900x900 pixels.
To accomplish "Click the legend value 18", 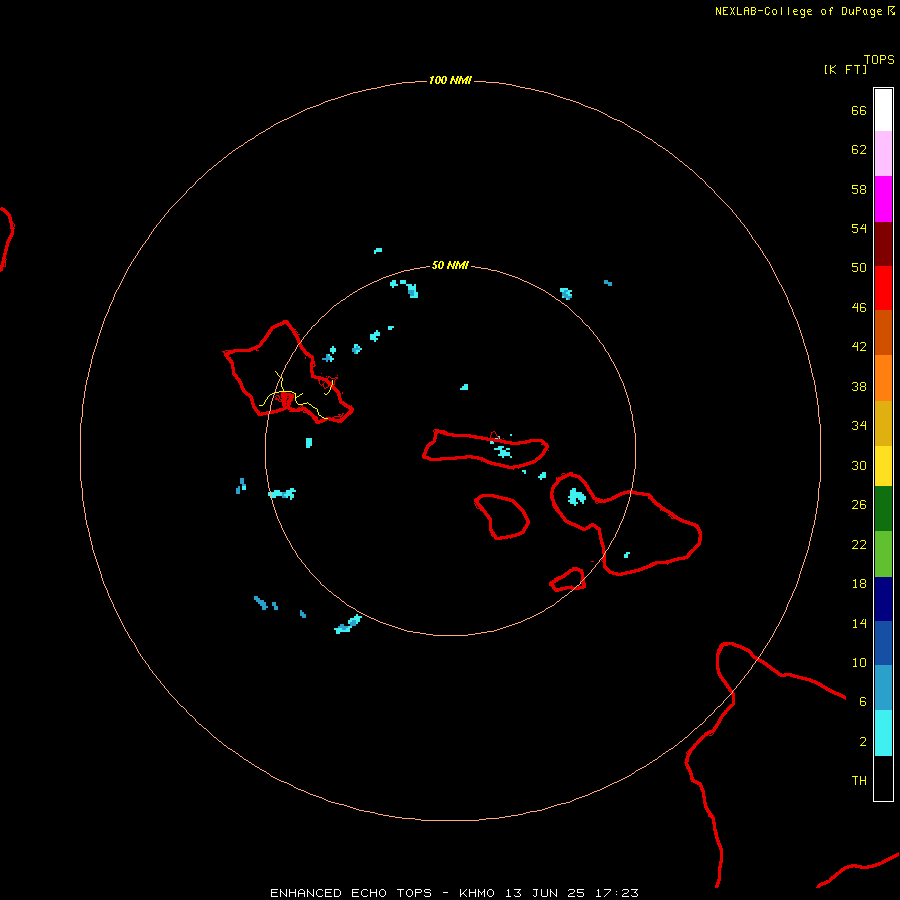I will (859, 584).
